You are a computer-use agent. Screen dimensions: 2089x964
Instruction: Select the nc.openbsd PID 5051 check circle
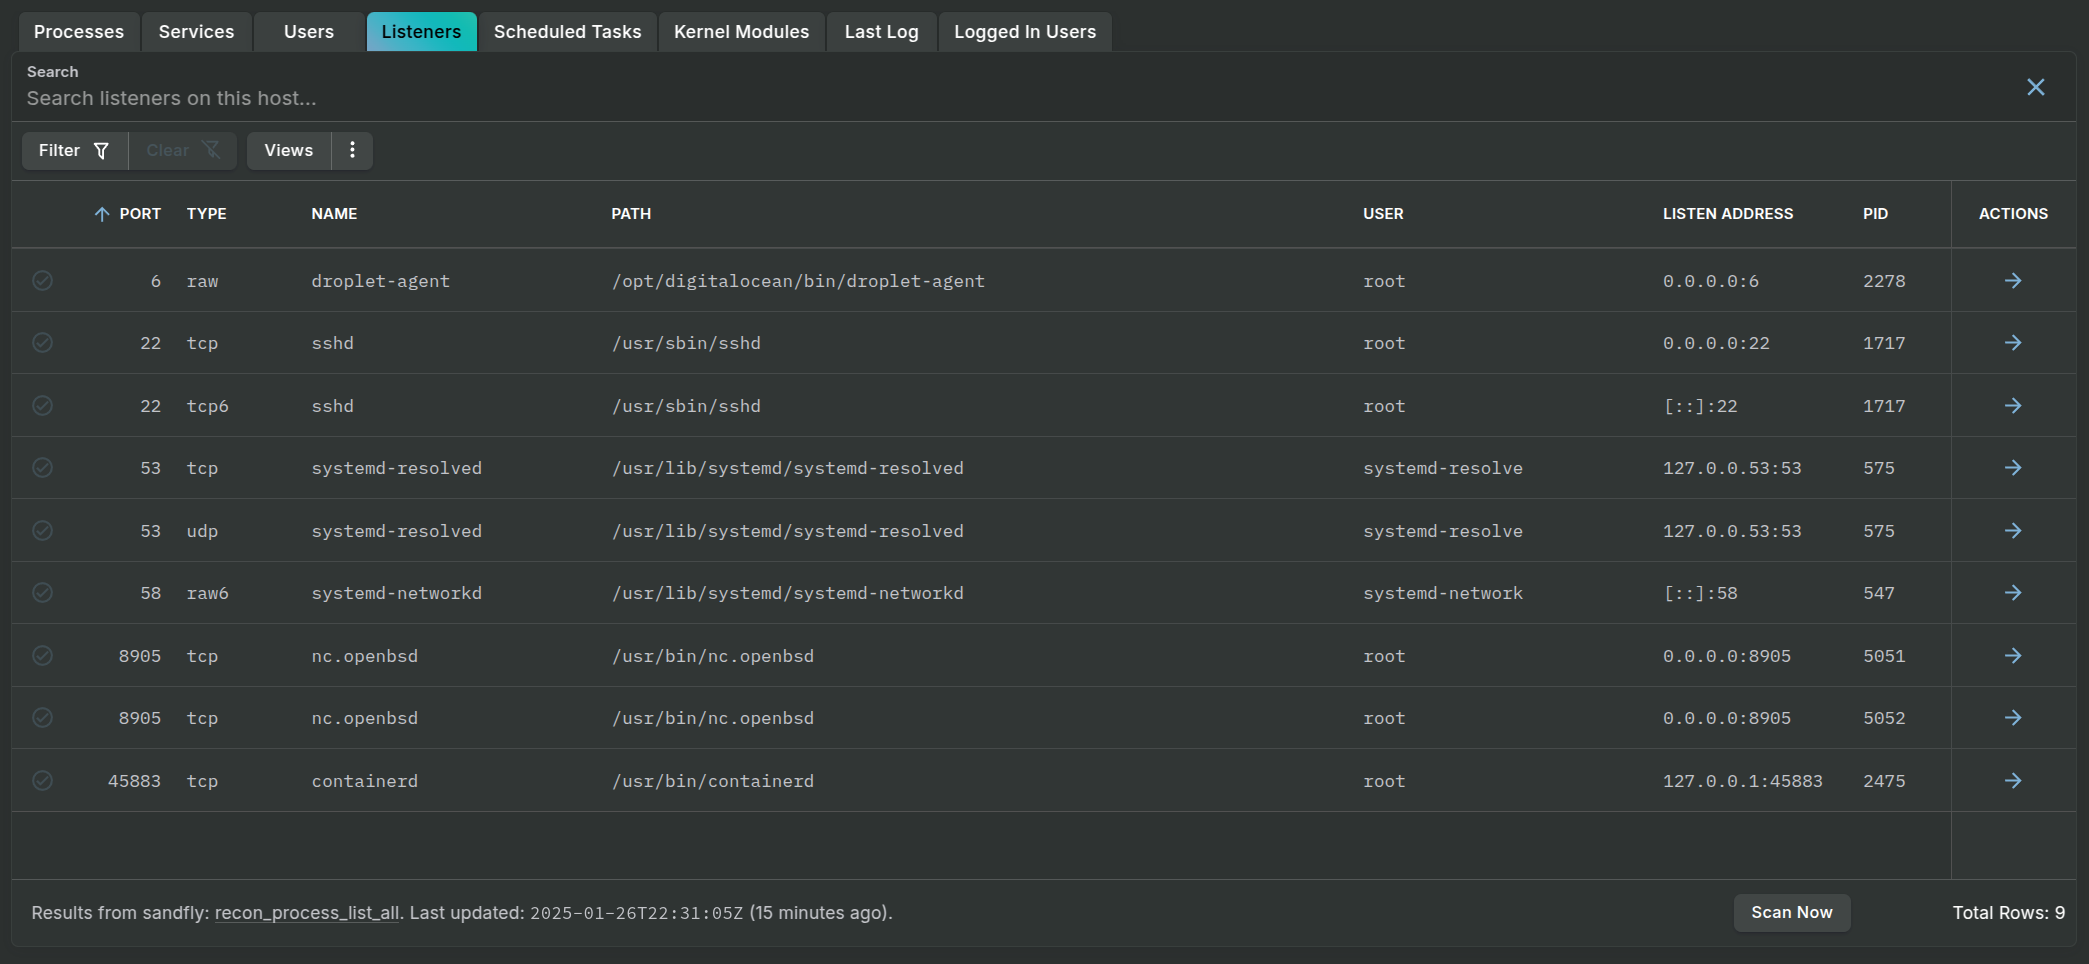42,656
